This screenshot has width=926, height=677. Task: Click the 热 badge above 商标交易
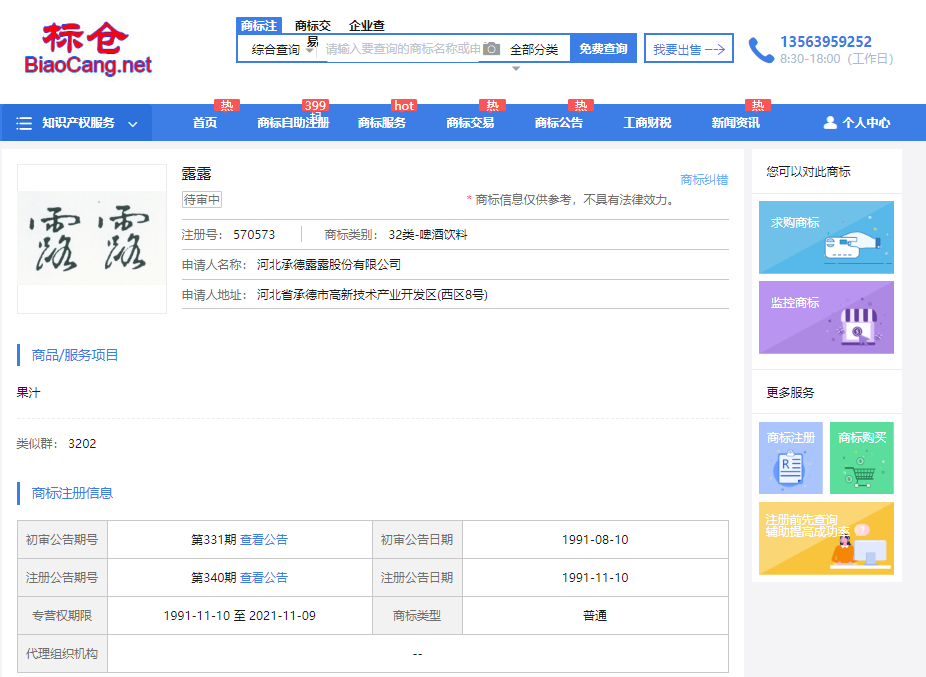pyautogui.click(x=493, y=105)
